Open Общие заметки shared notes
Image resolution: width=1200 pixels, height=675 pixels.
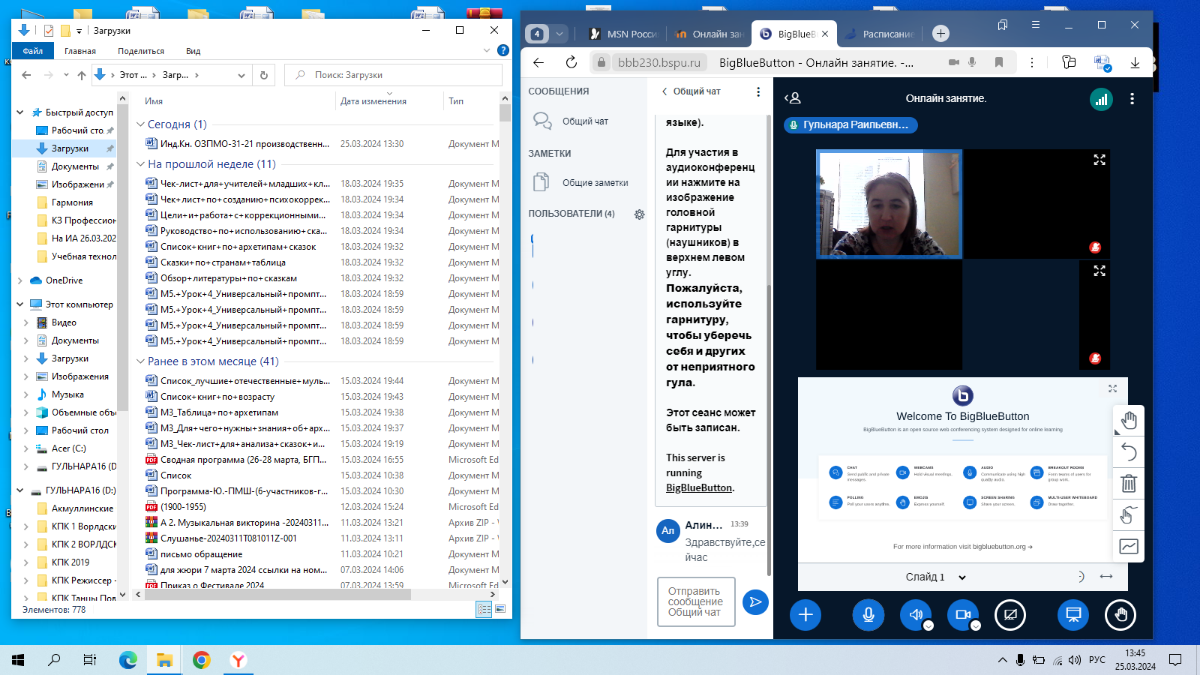pos(594,183)
